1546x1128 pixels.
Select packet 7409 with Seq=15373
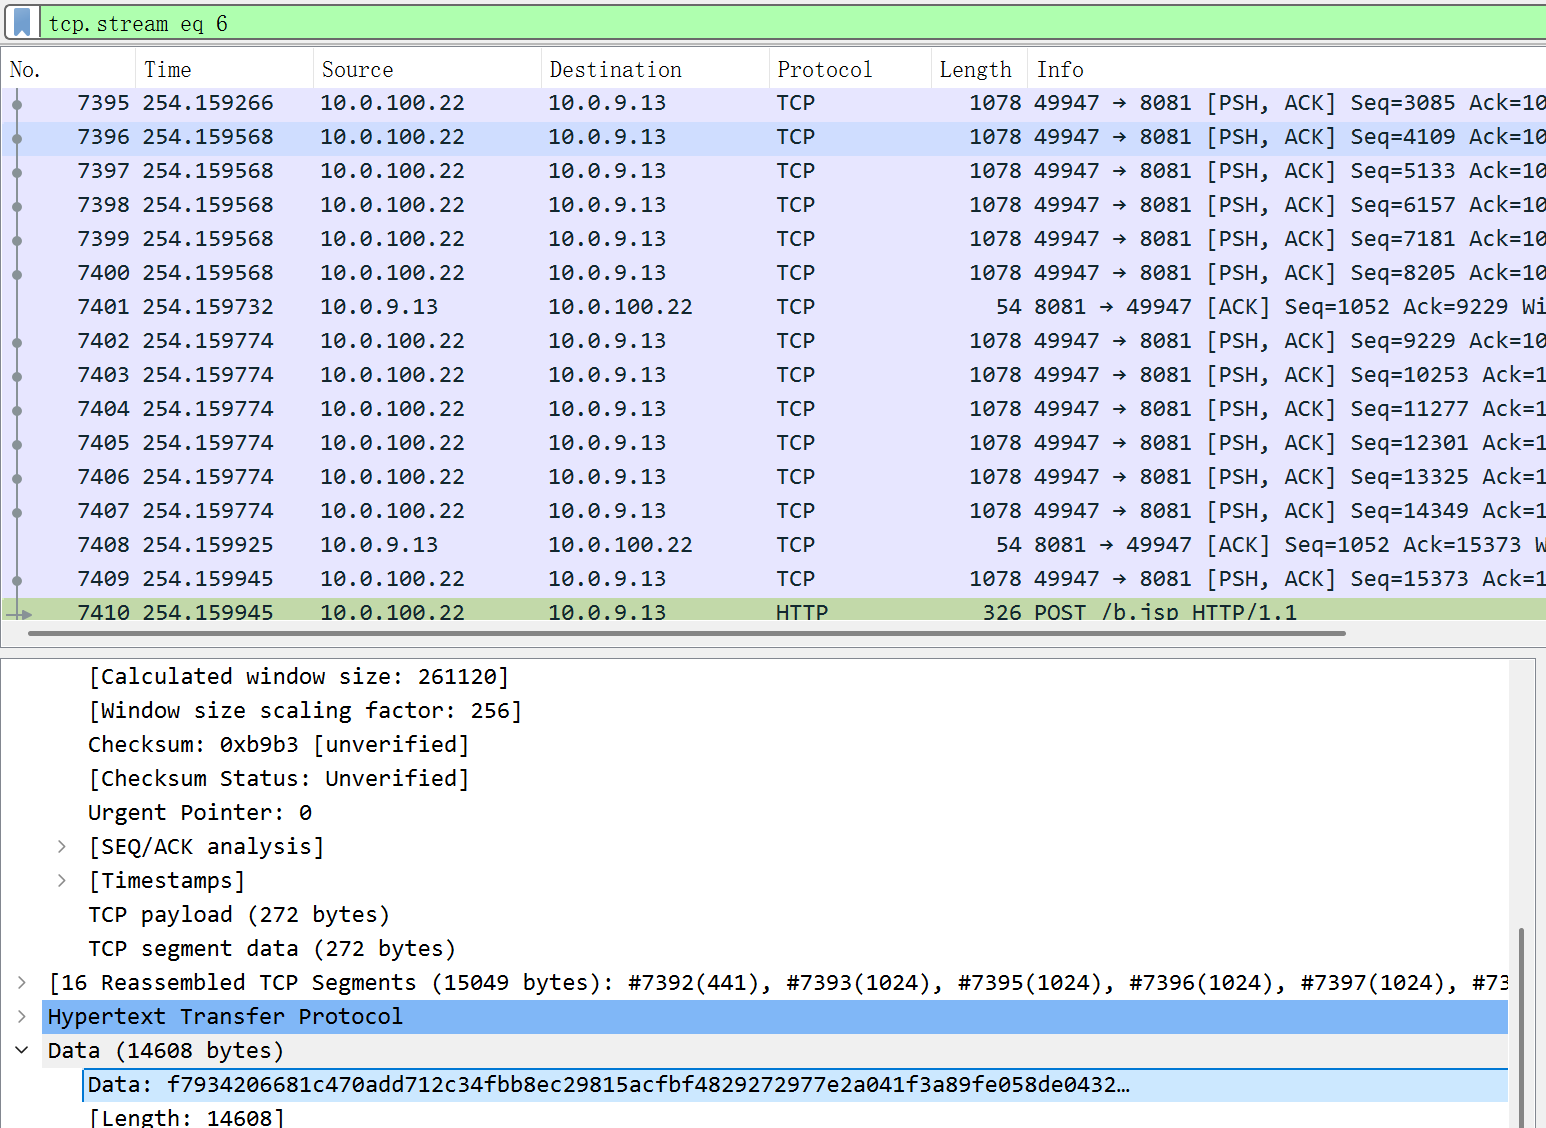click(x=774, y=579)
